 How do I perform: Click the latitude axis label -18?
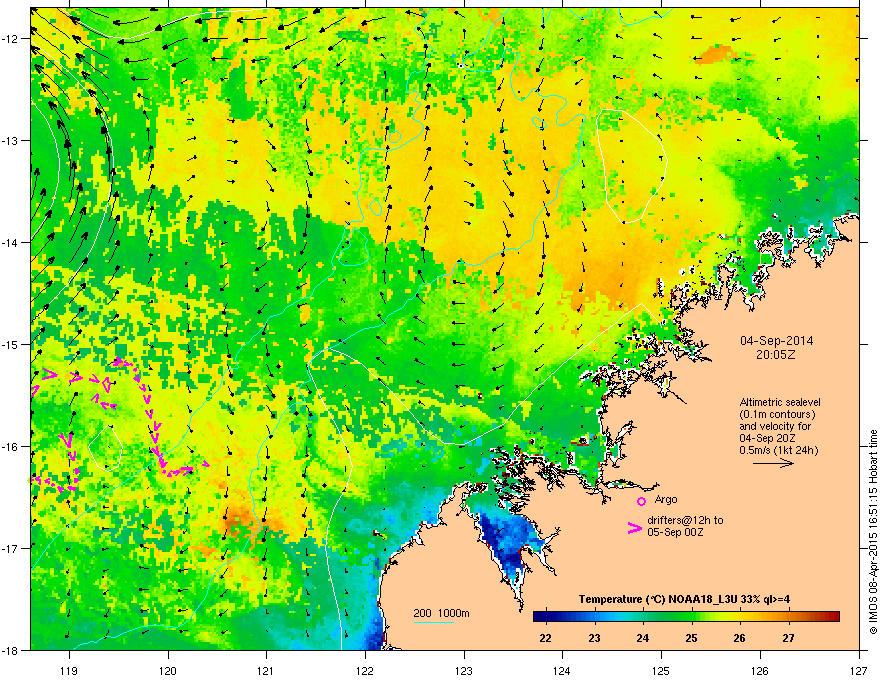11,650
